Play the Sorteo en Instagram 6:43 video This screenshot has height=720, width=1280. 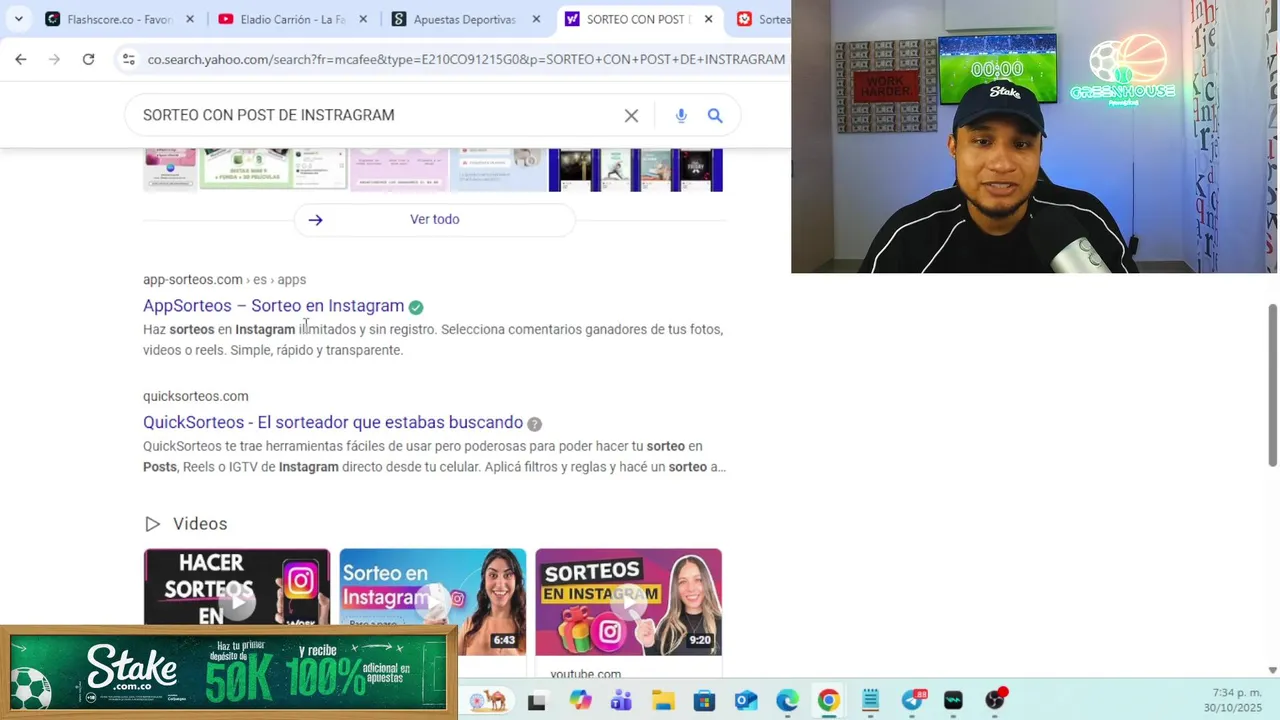(433, 602)
